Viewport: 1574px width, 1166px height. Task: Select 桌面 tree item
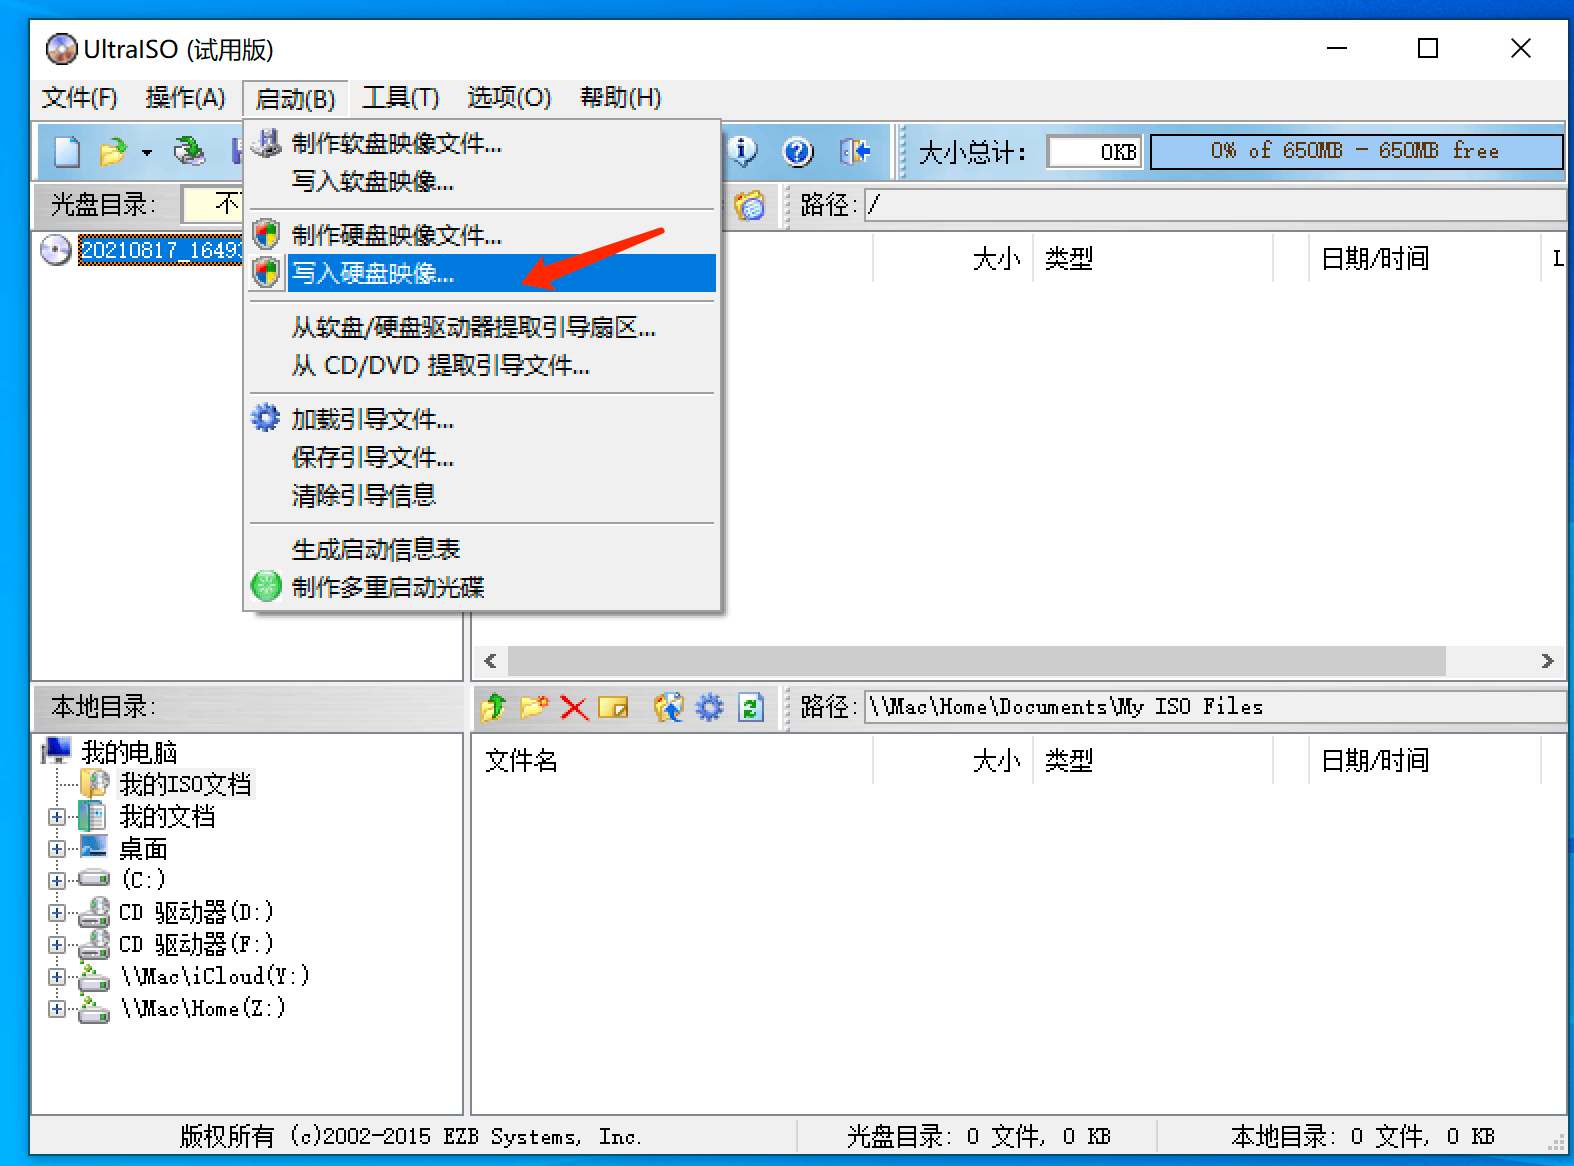(x=143, y=849)
